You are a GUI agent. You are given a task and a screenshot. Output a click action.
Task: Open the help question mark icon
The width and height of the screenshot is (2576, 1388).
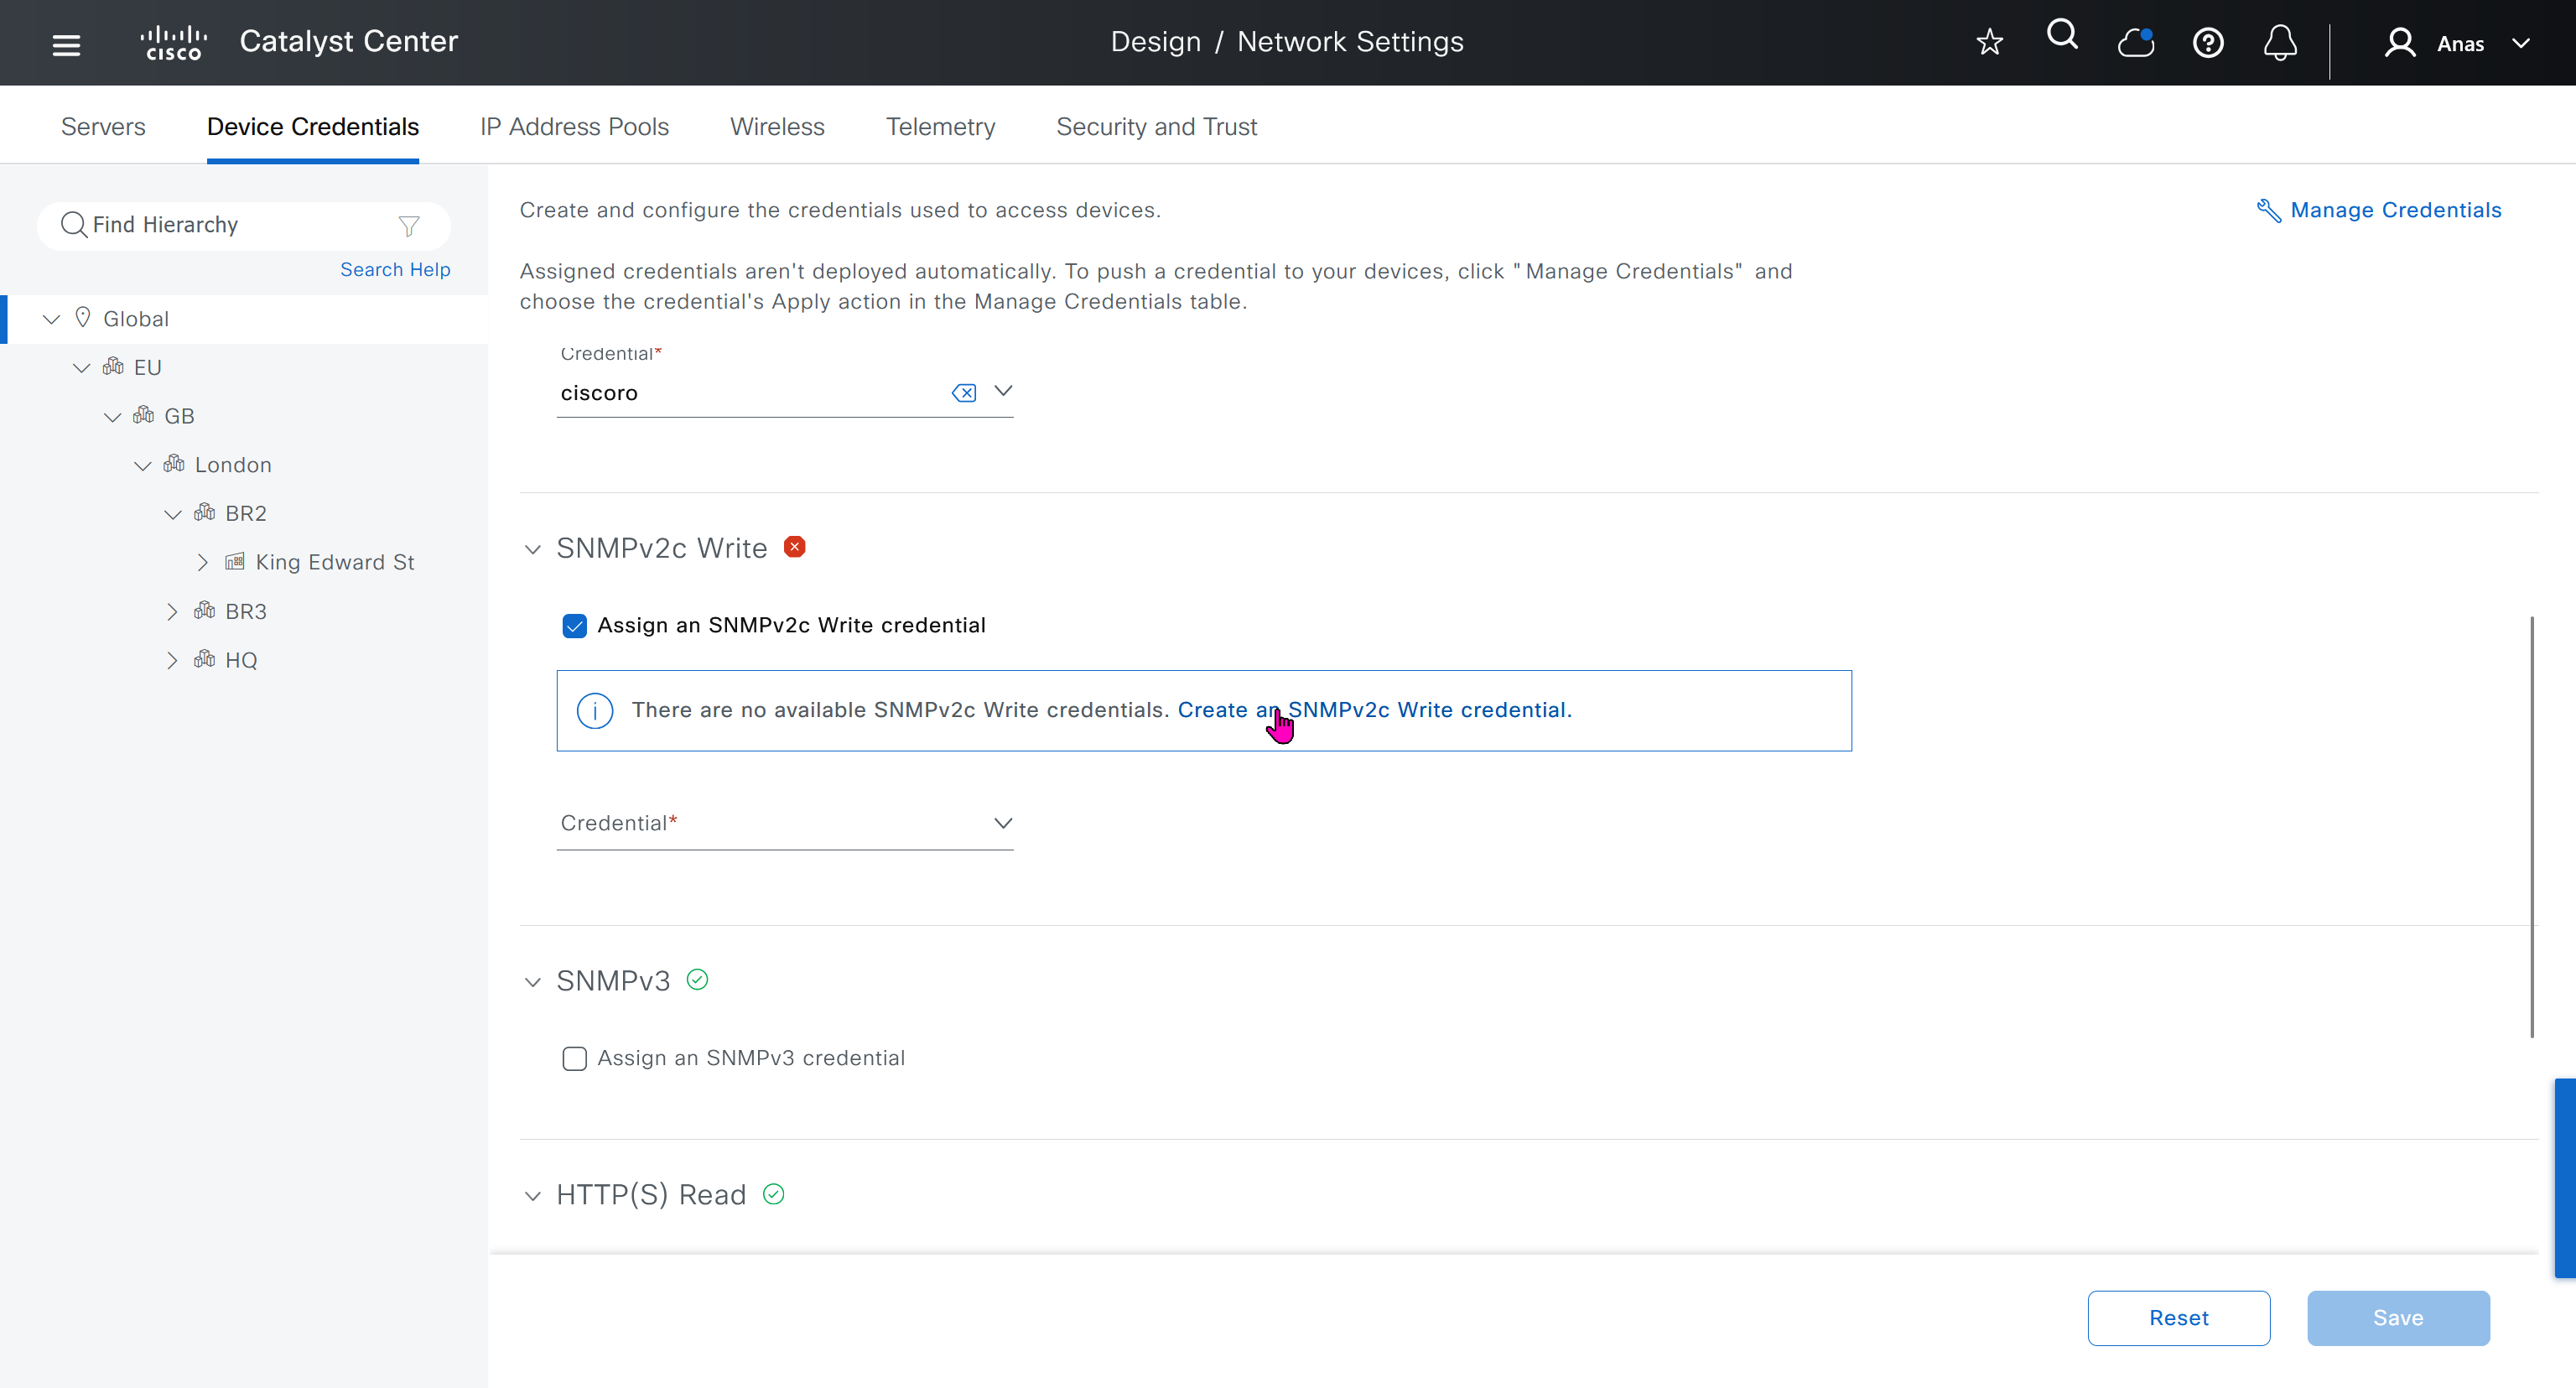click(2208, 43)
